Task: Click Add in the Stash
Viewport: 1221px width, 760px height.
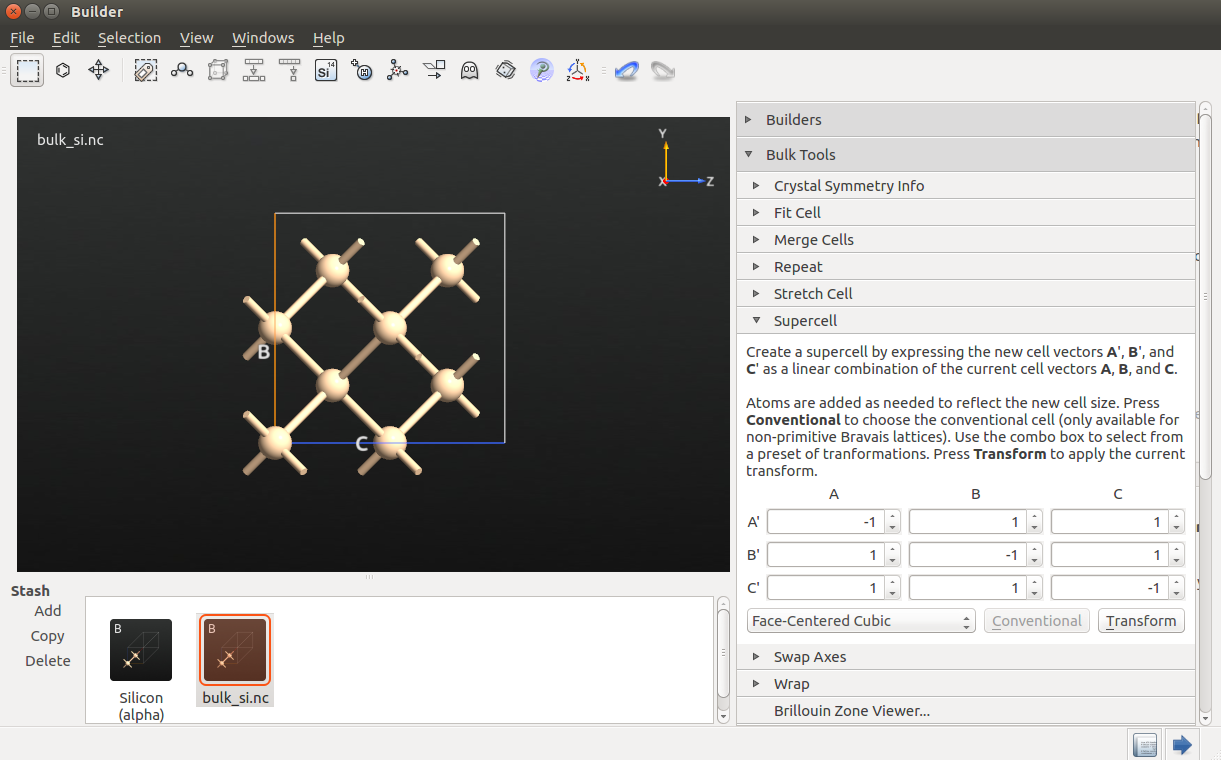Action: tap(48, 611)
